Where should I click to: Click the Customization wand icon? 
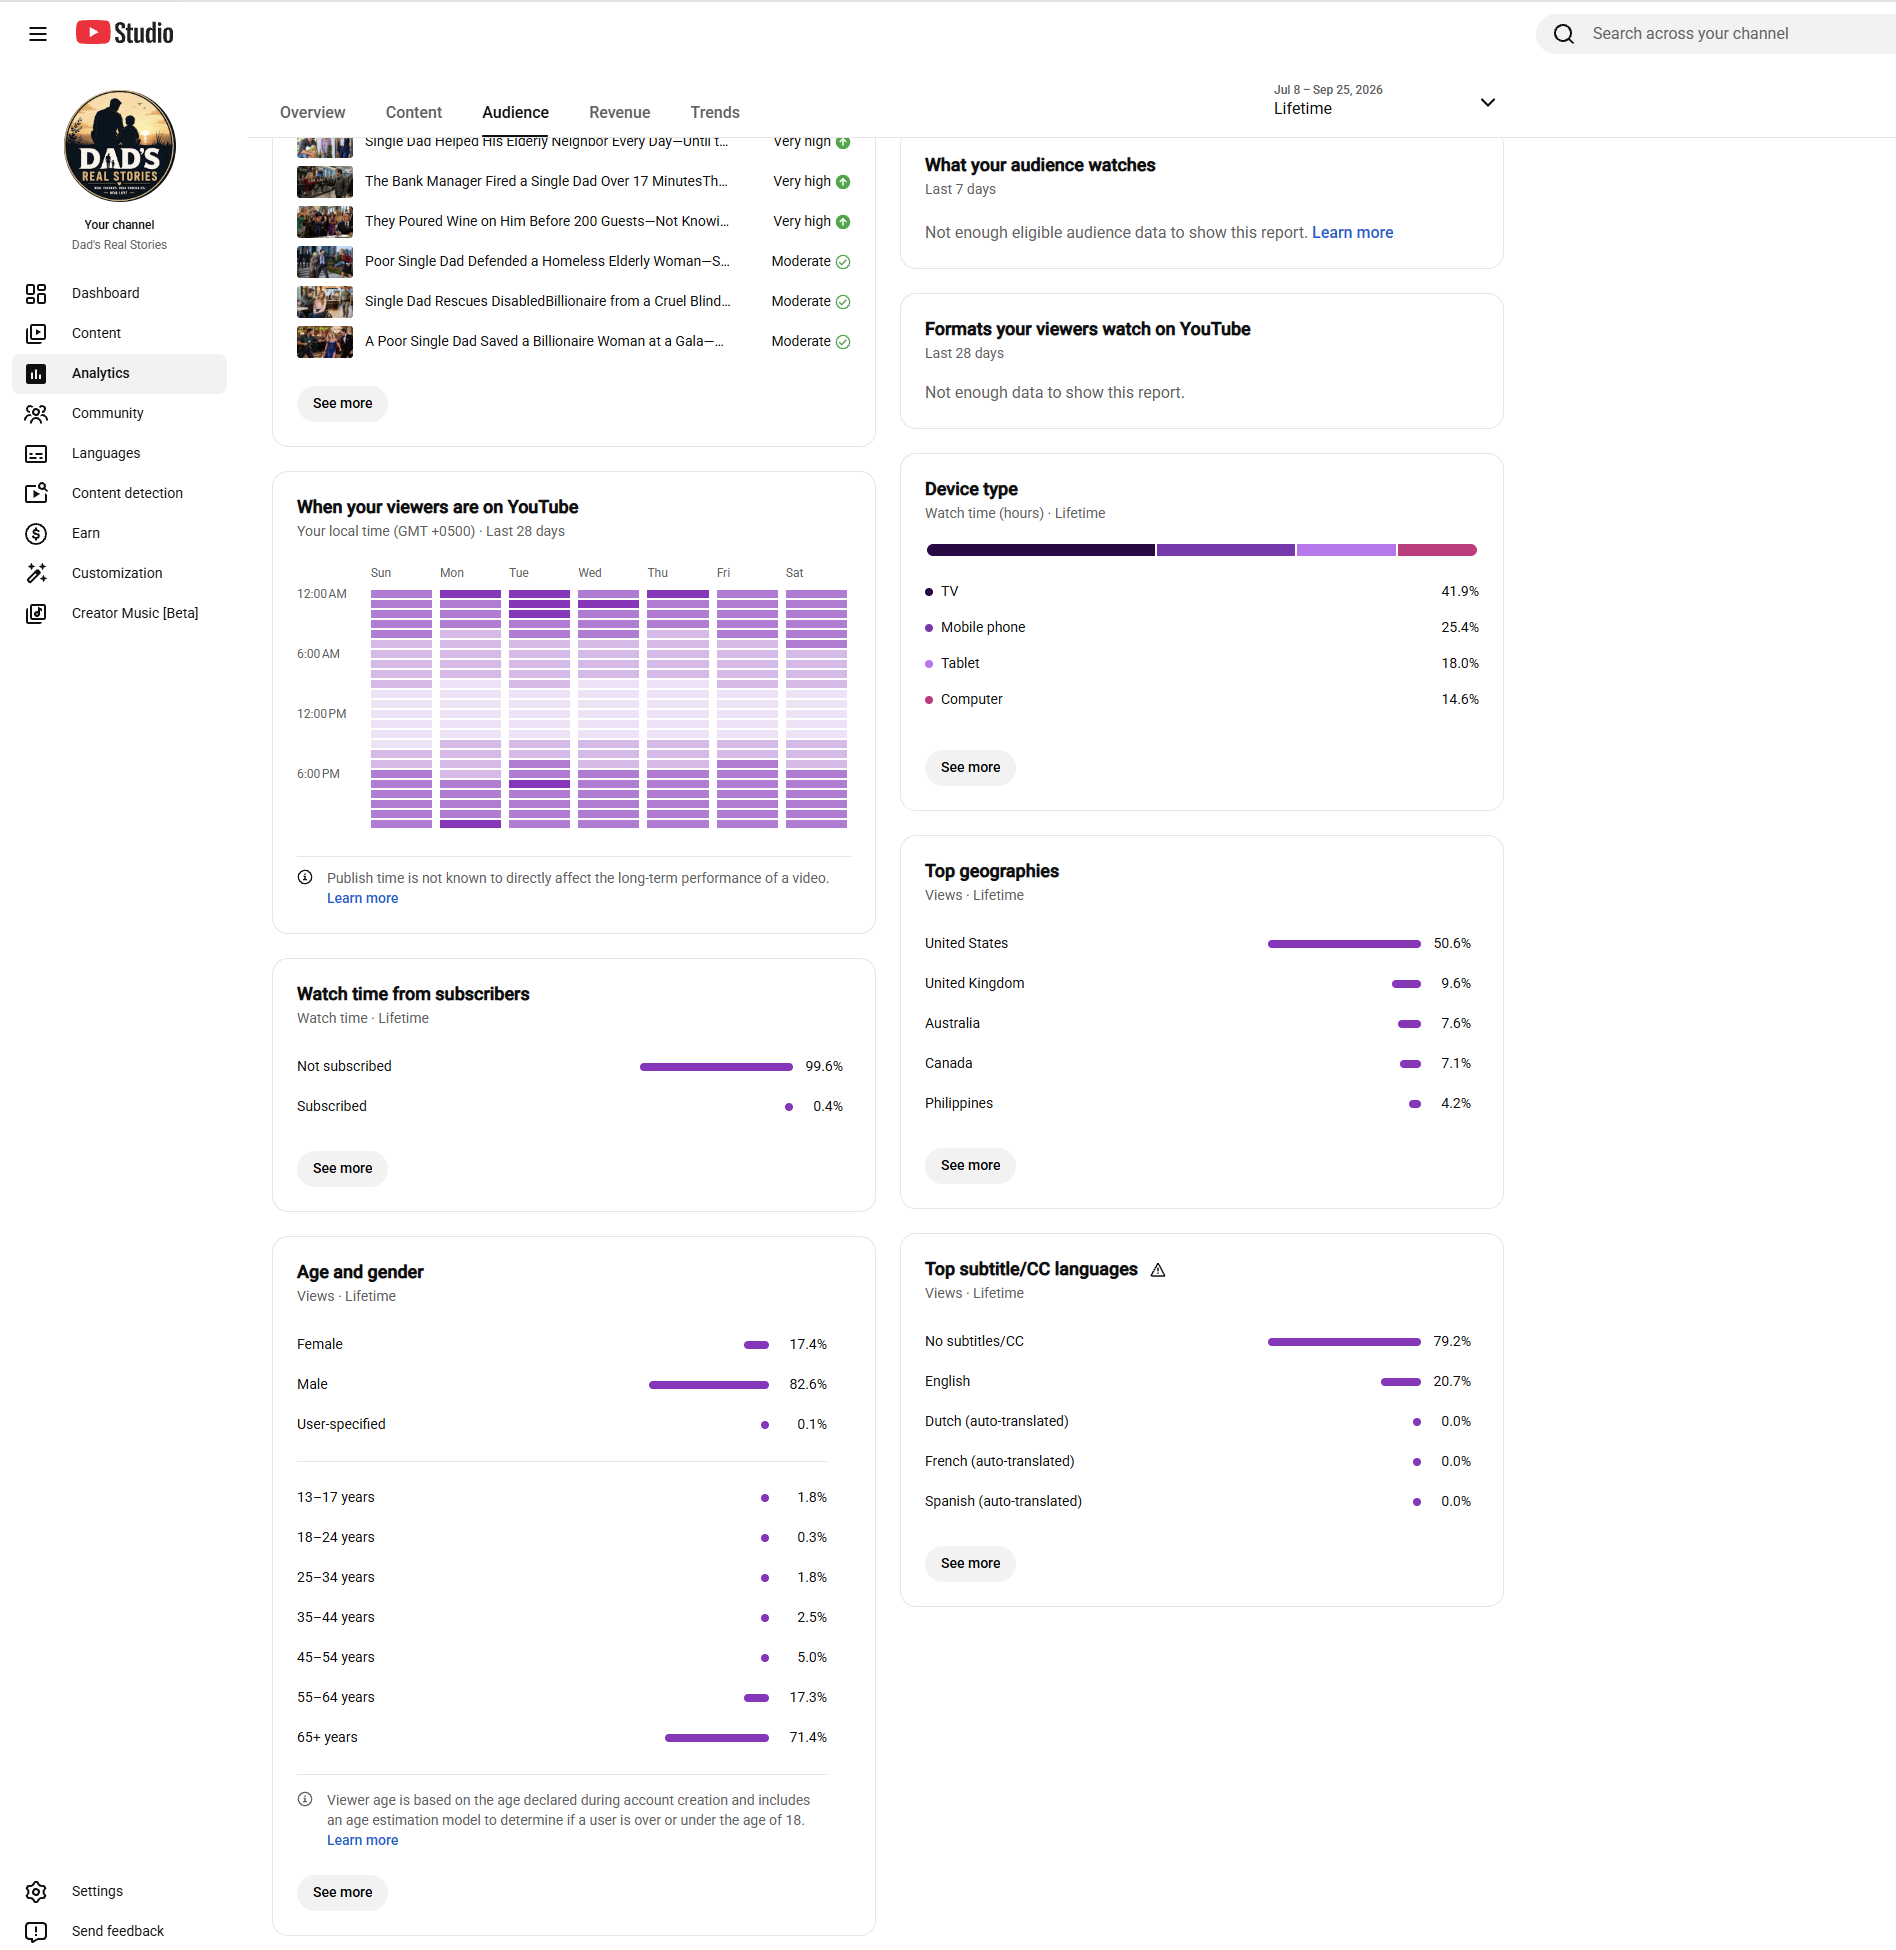(x=36, y=573)
